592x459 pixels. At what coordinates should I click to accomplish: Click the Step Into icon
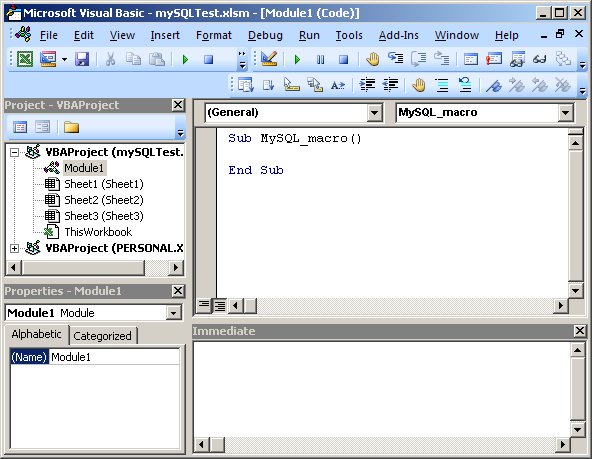[396, 59]
